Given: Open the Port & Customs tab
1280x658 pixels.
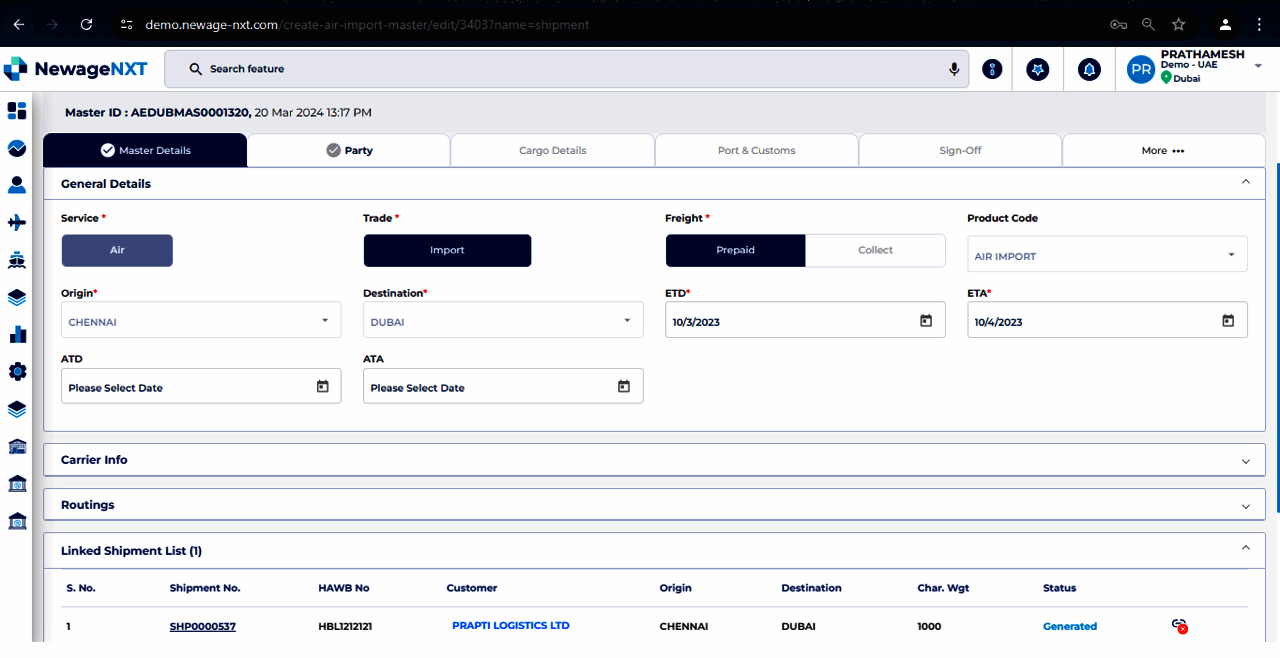Looking at the screenshot, I should [756, 150].
